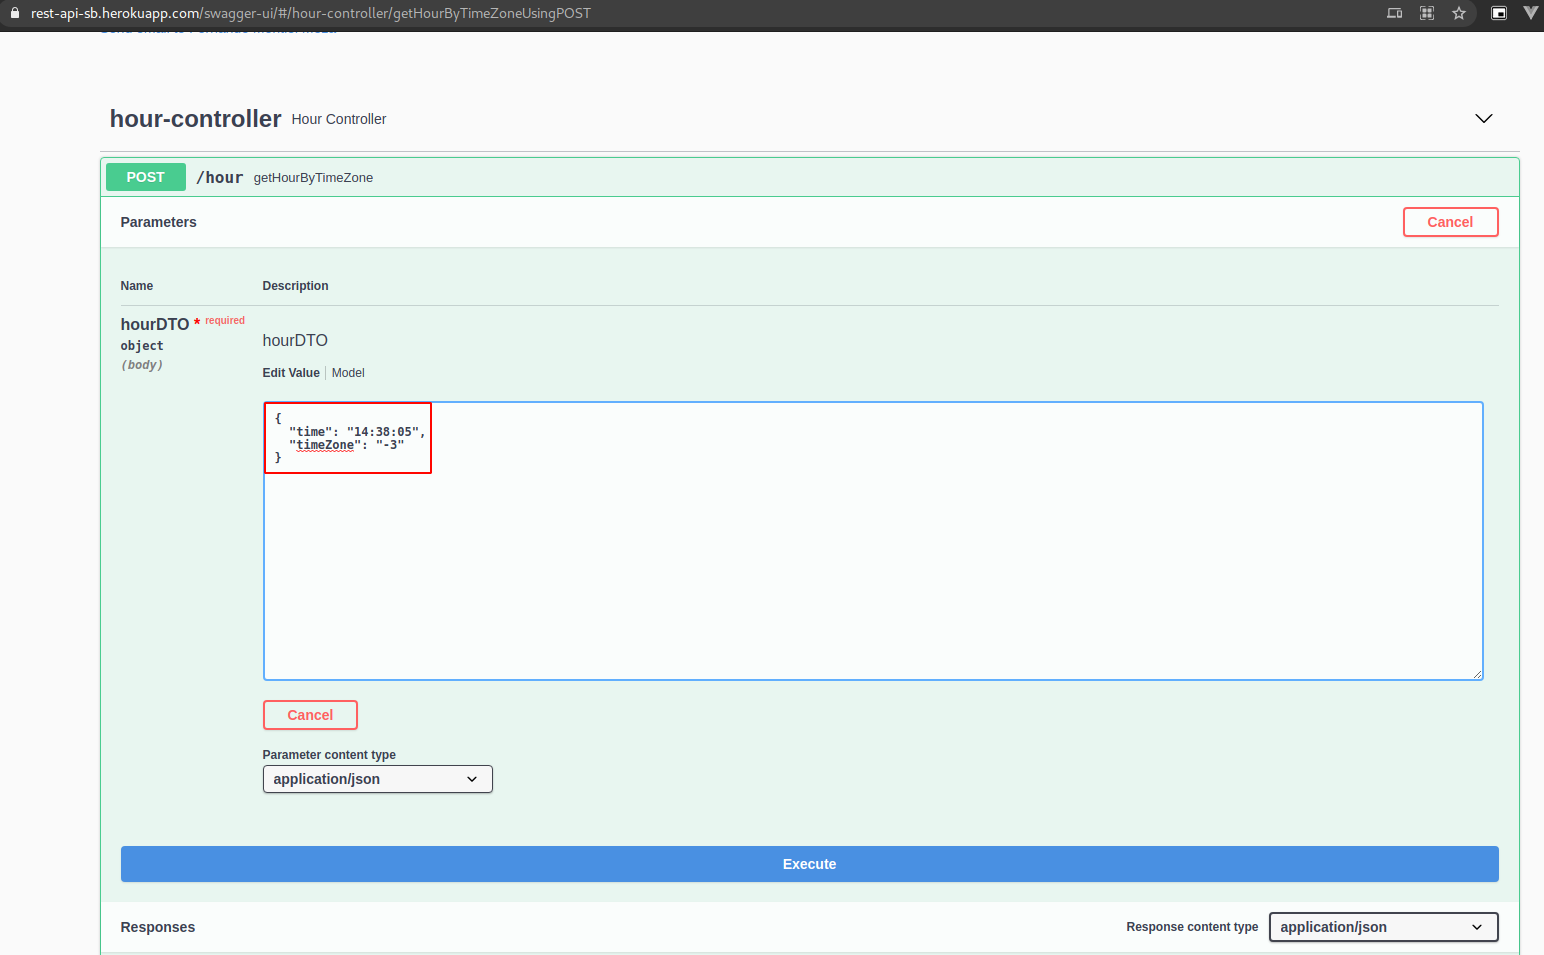The image size is (1544, 955).
Task: Click the hour-controller heading title
Action: tap(196, 119)
